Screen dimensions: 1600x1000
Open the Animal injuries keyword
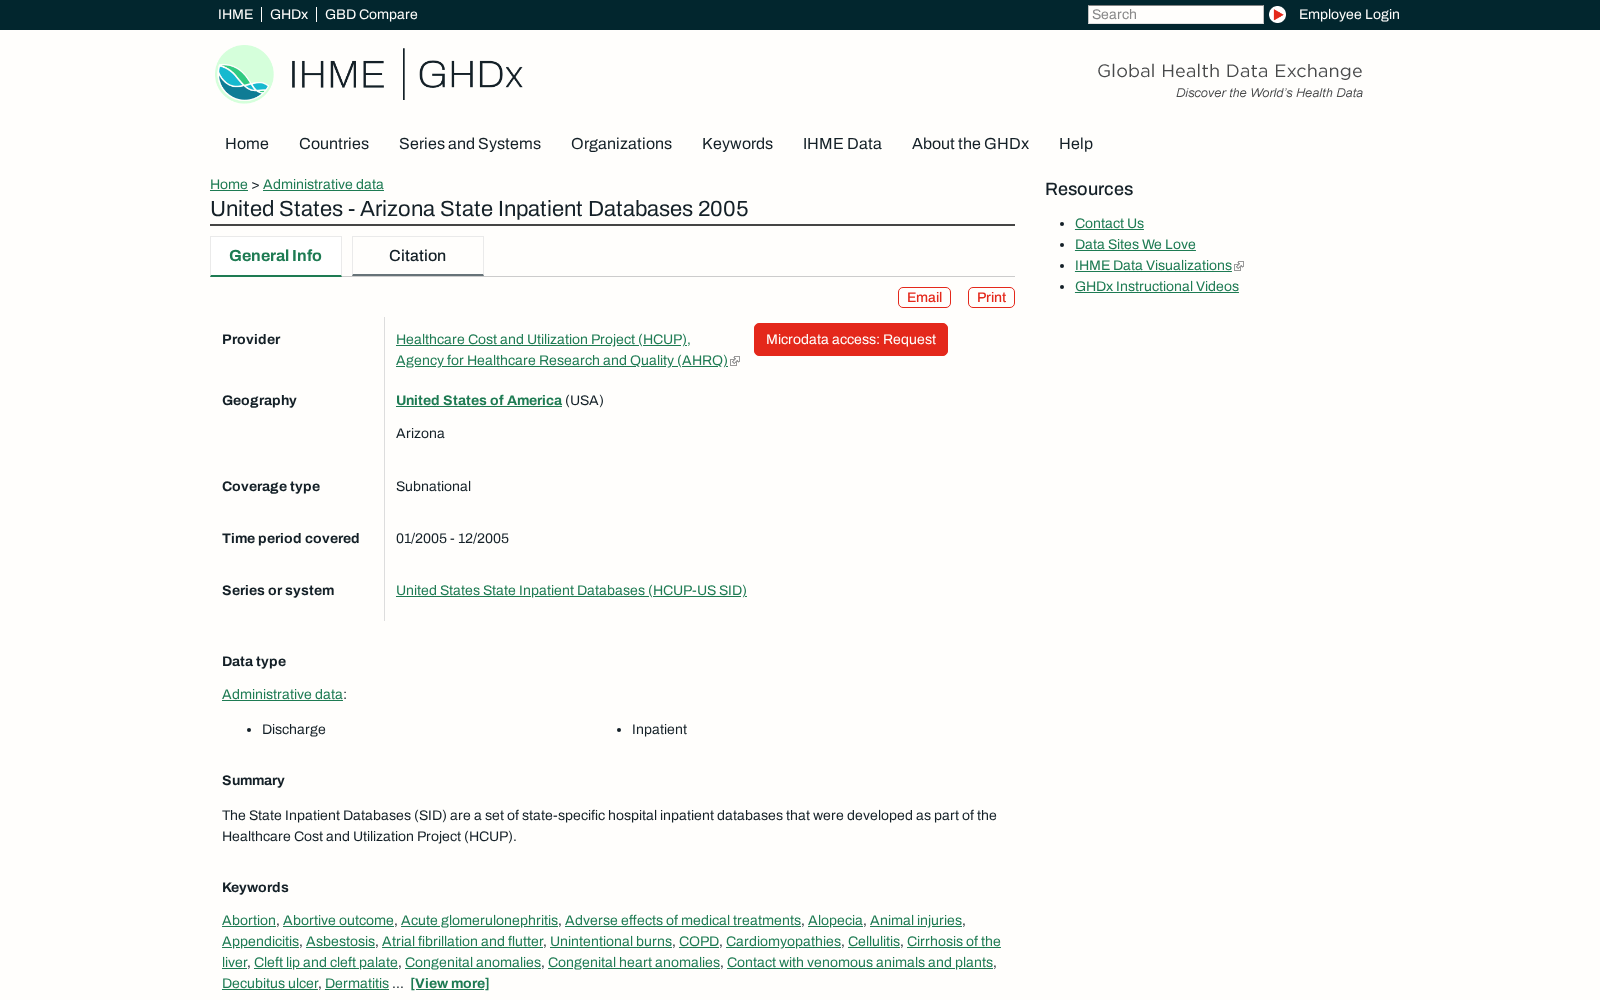tap(916, 921)
